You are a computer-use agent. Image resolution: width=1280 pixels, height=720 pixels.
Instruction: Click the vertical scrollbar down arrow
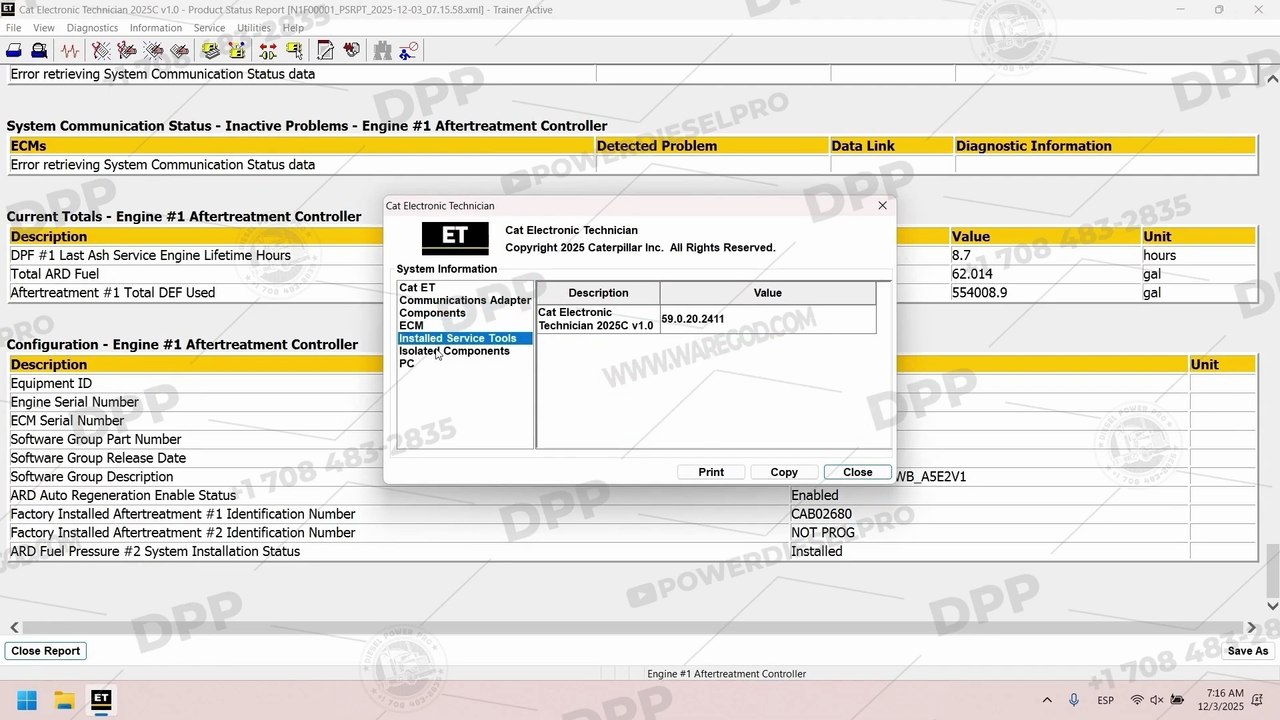pos(1273,606)
